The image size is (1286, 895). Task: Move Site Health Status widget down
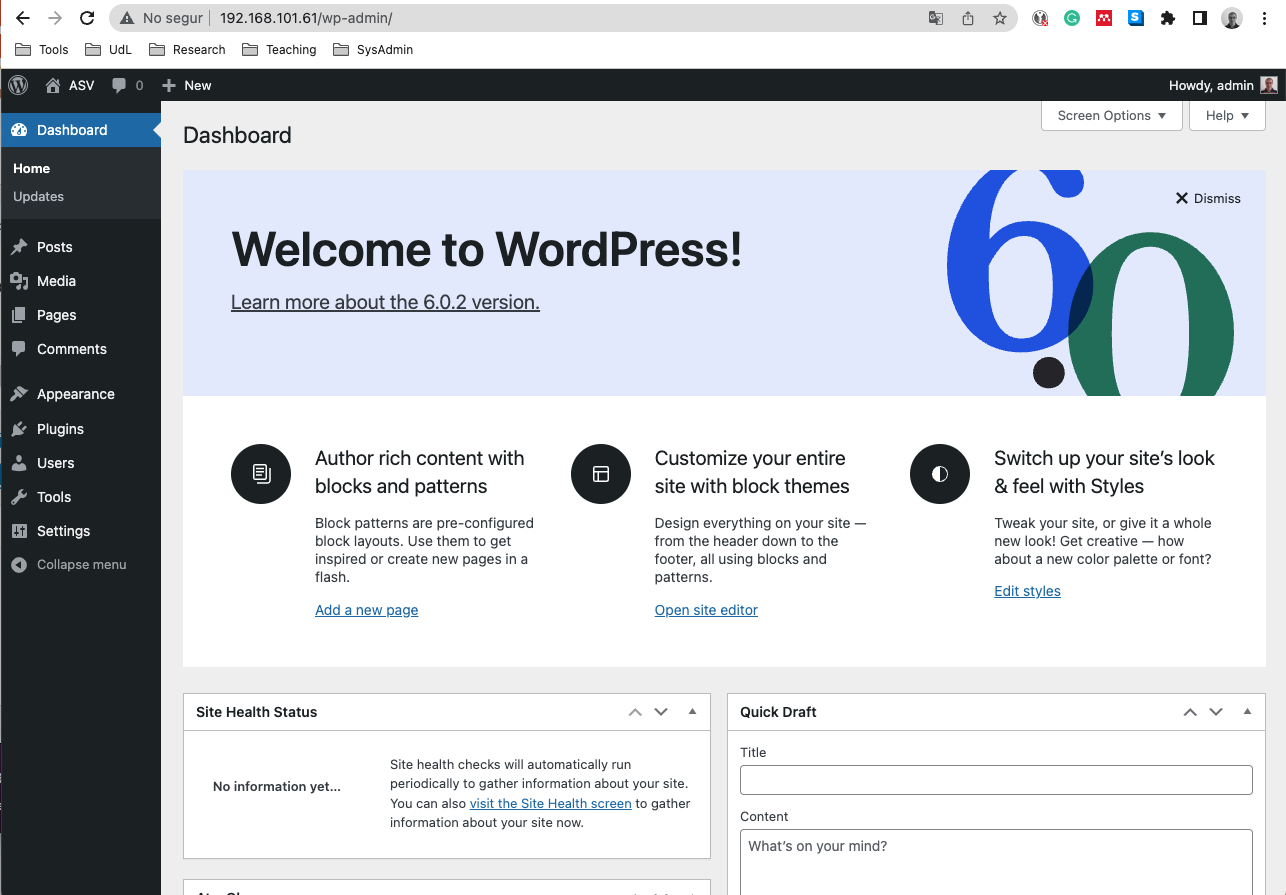coord(661,712)
